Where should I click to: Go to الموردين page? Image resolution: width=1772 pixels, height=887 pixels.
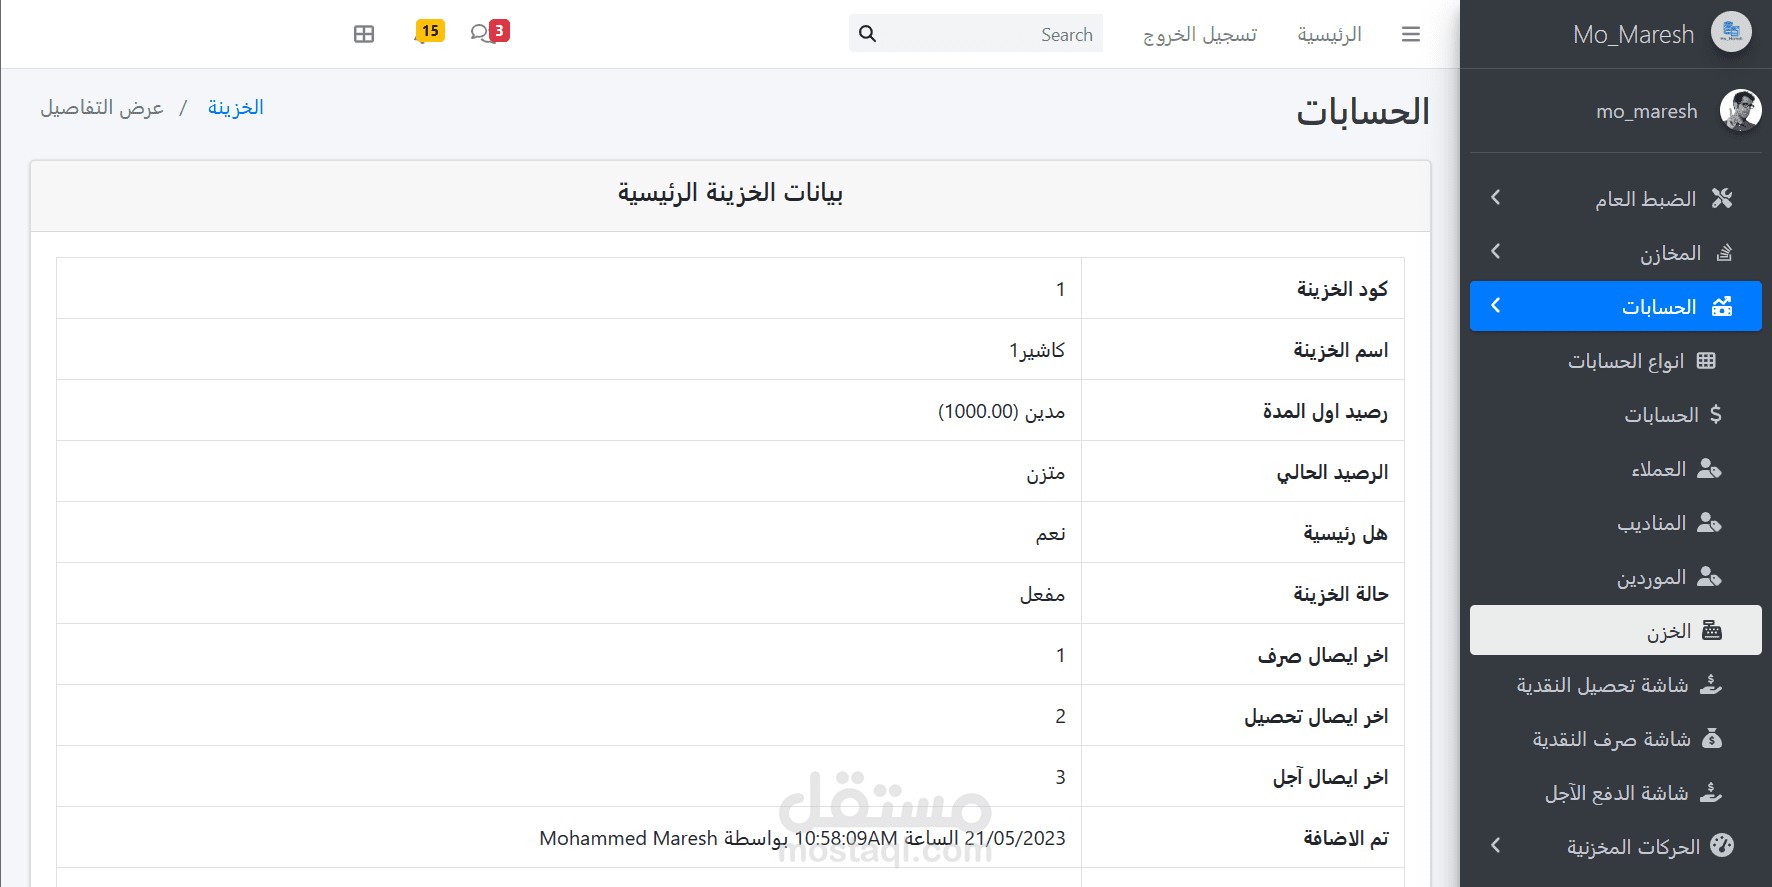1616,576
